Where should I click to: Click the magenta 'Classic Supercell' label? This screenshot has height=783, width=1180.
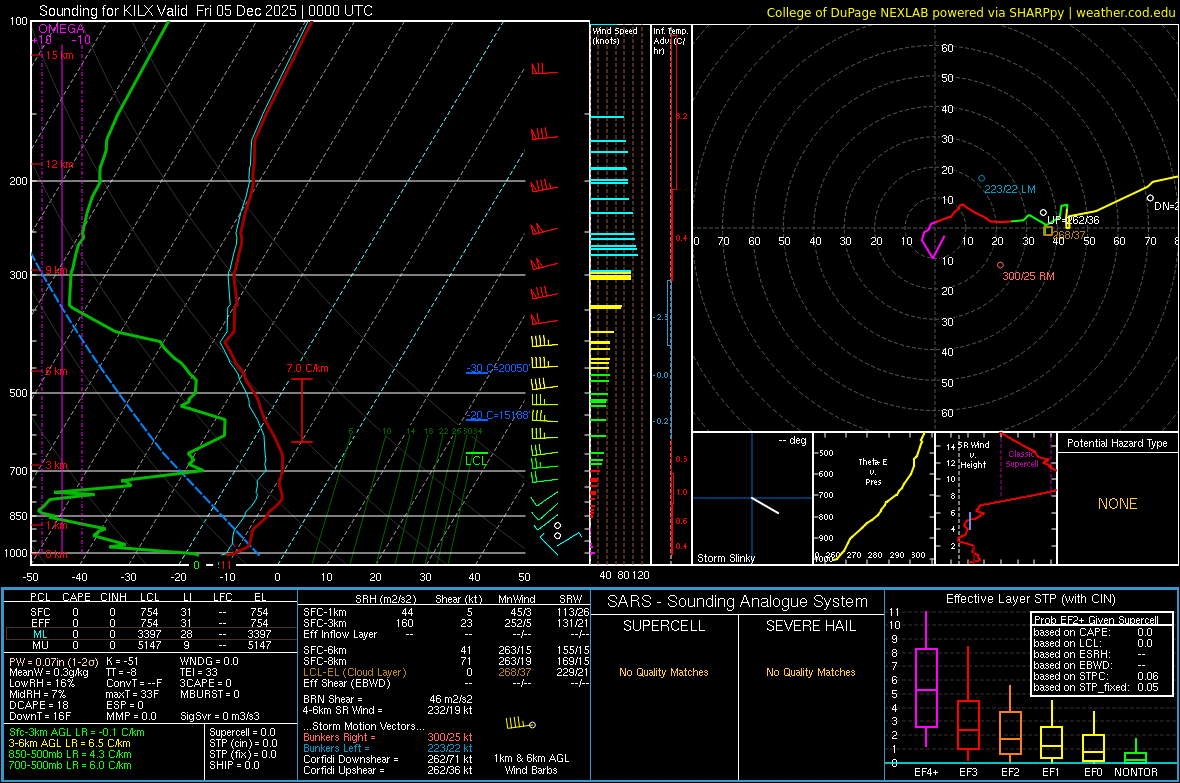tap(1022, 459)
